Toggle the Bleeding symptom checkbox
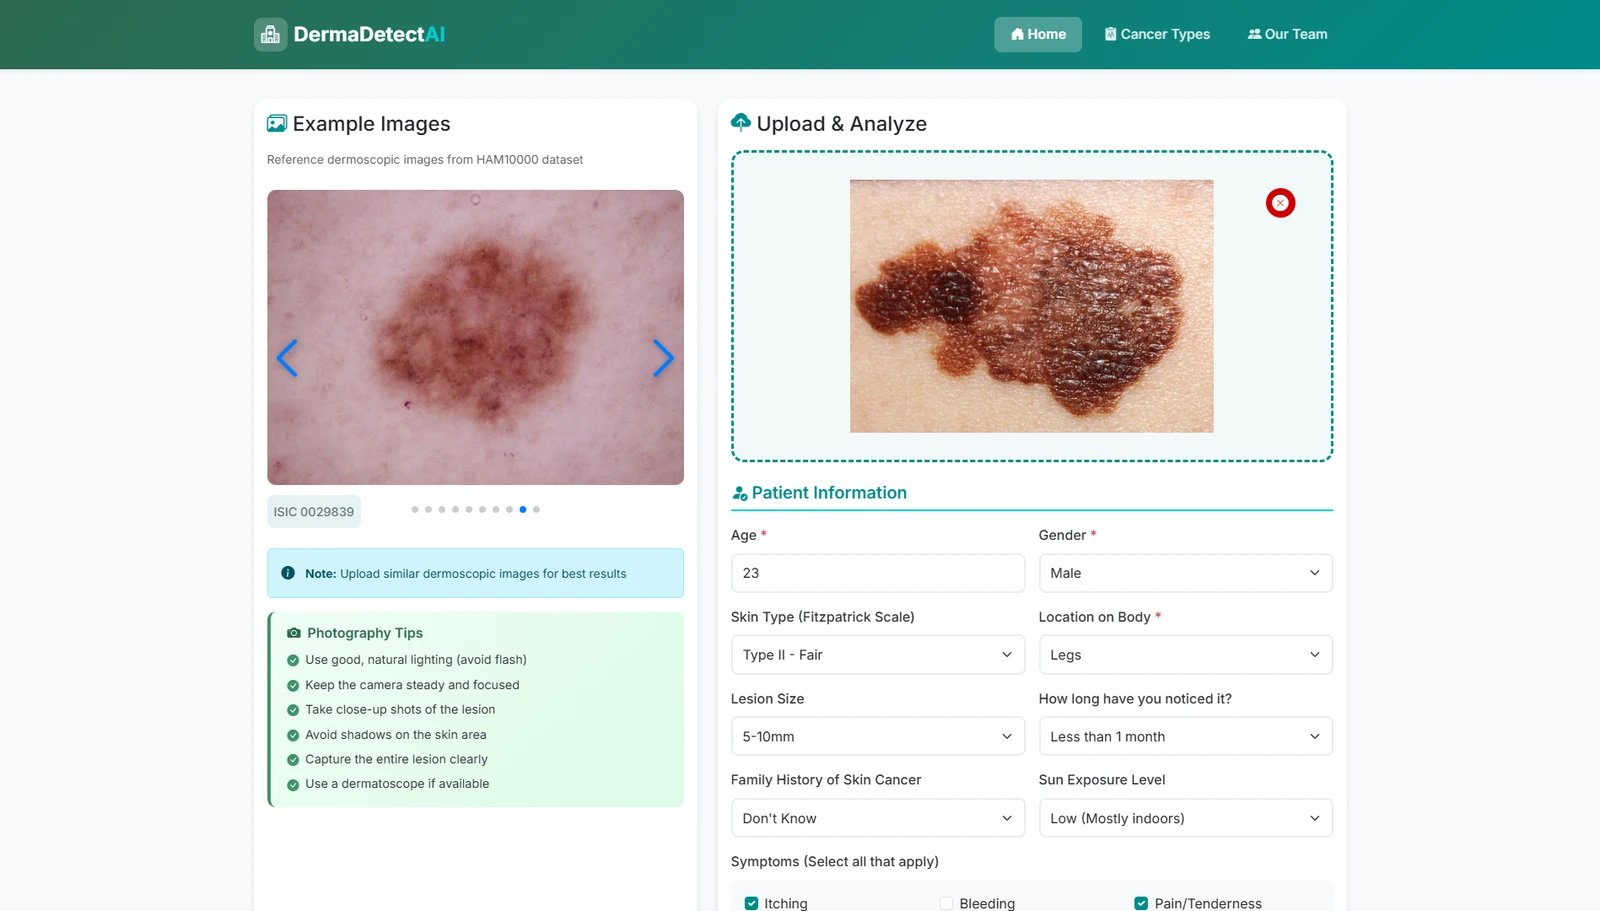Image resolution: width=1600 pixels, height=911 pixels. (x=946, y=903)
